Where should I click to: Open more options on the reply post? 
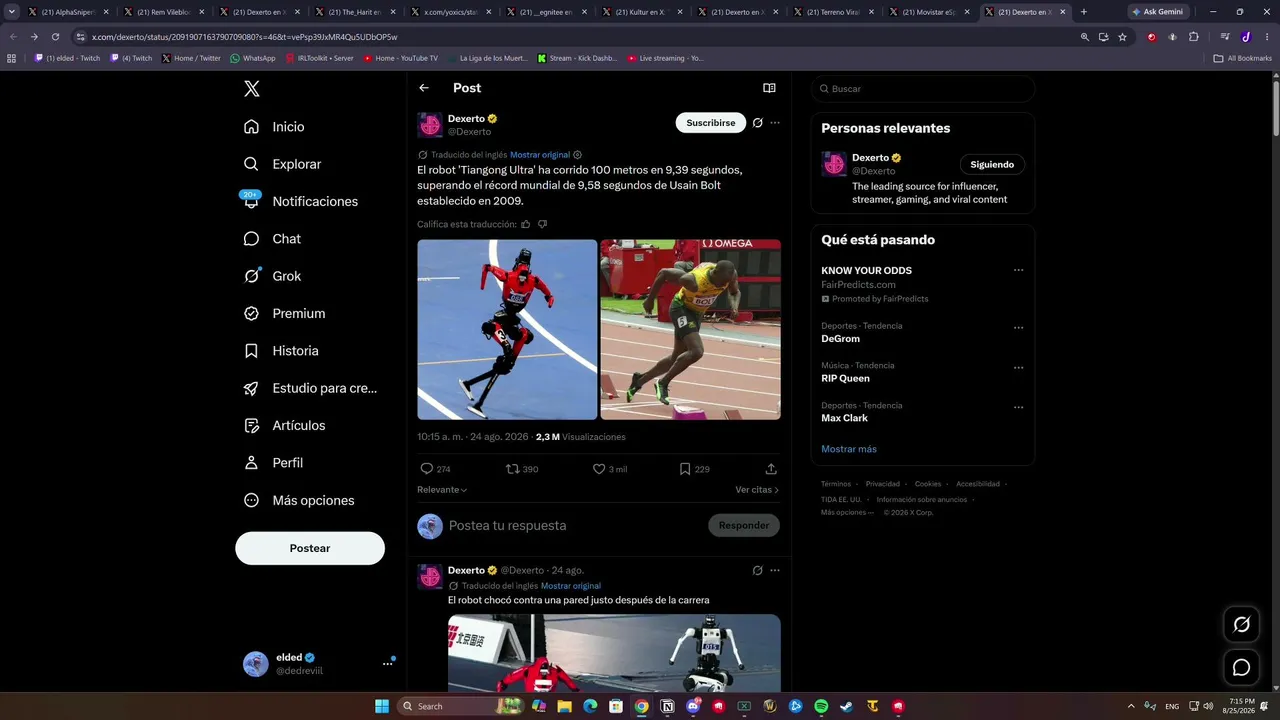point(775,570)
